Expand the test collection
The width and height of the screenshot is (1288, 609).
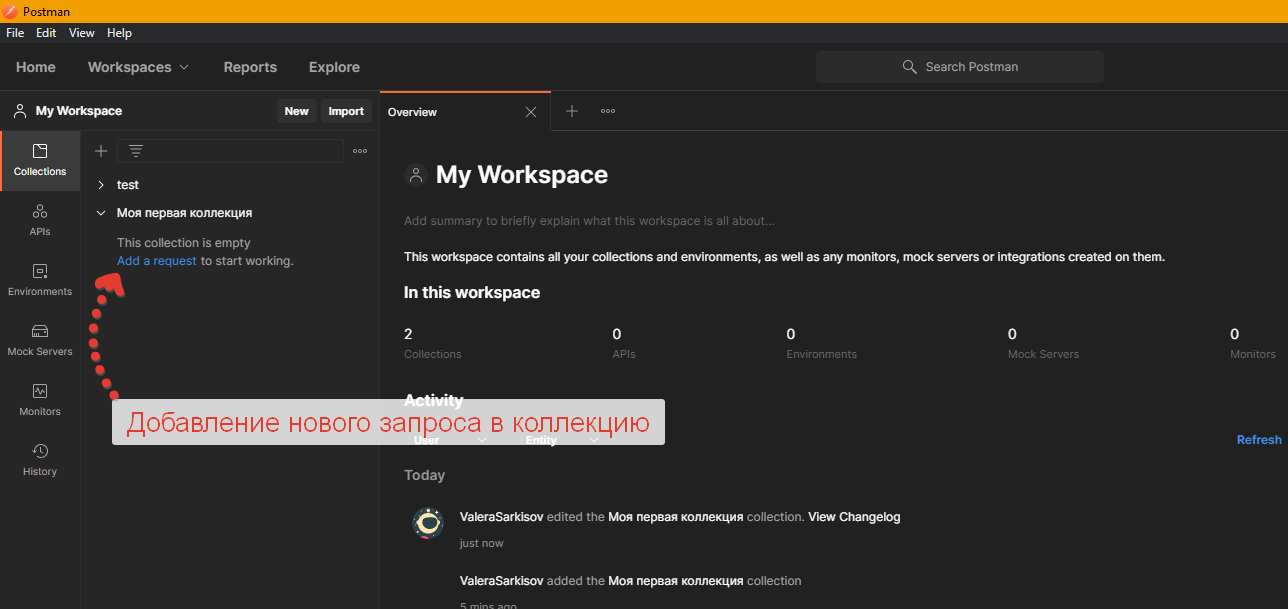point(101,185)
